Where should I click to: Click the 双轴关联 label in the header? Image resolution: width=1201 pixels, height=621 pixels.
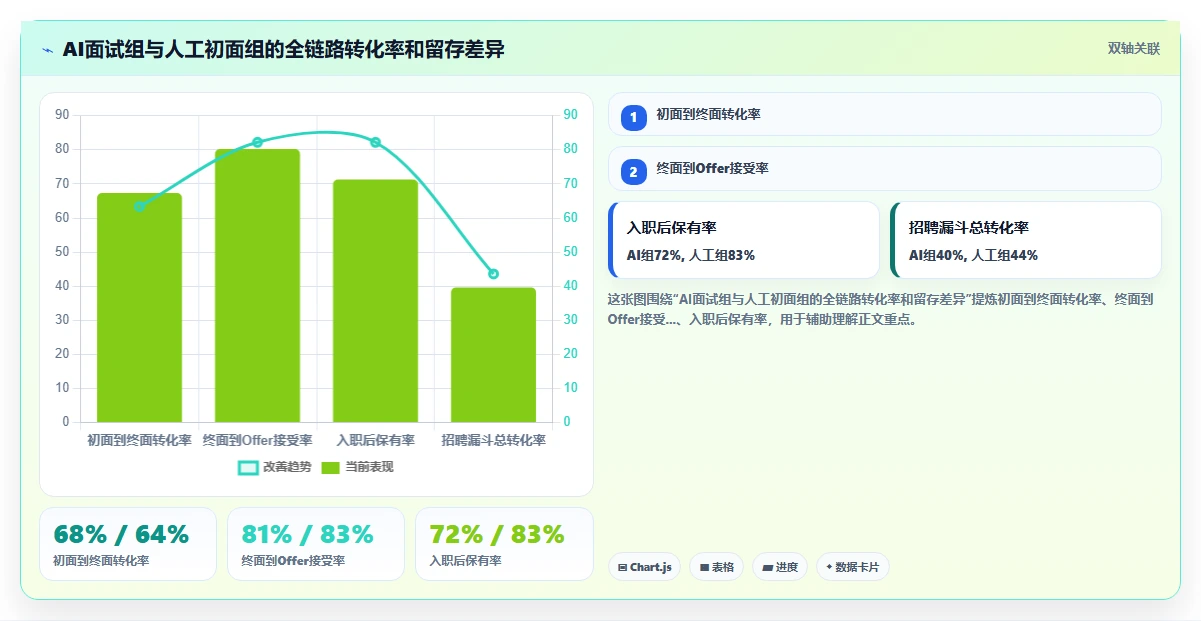[1134, 49]
